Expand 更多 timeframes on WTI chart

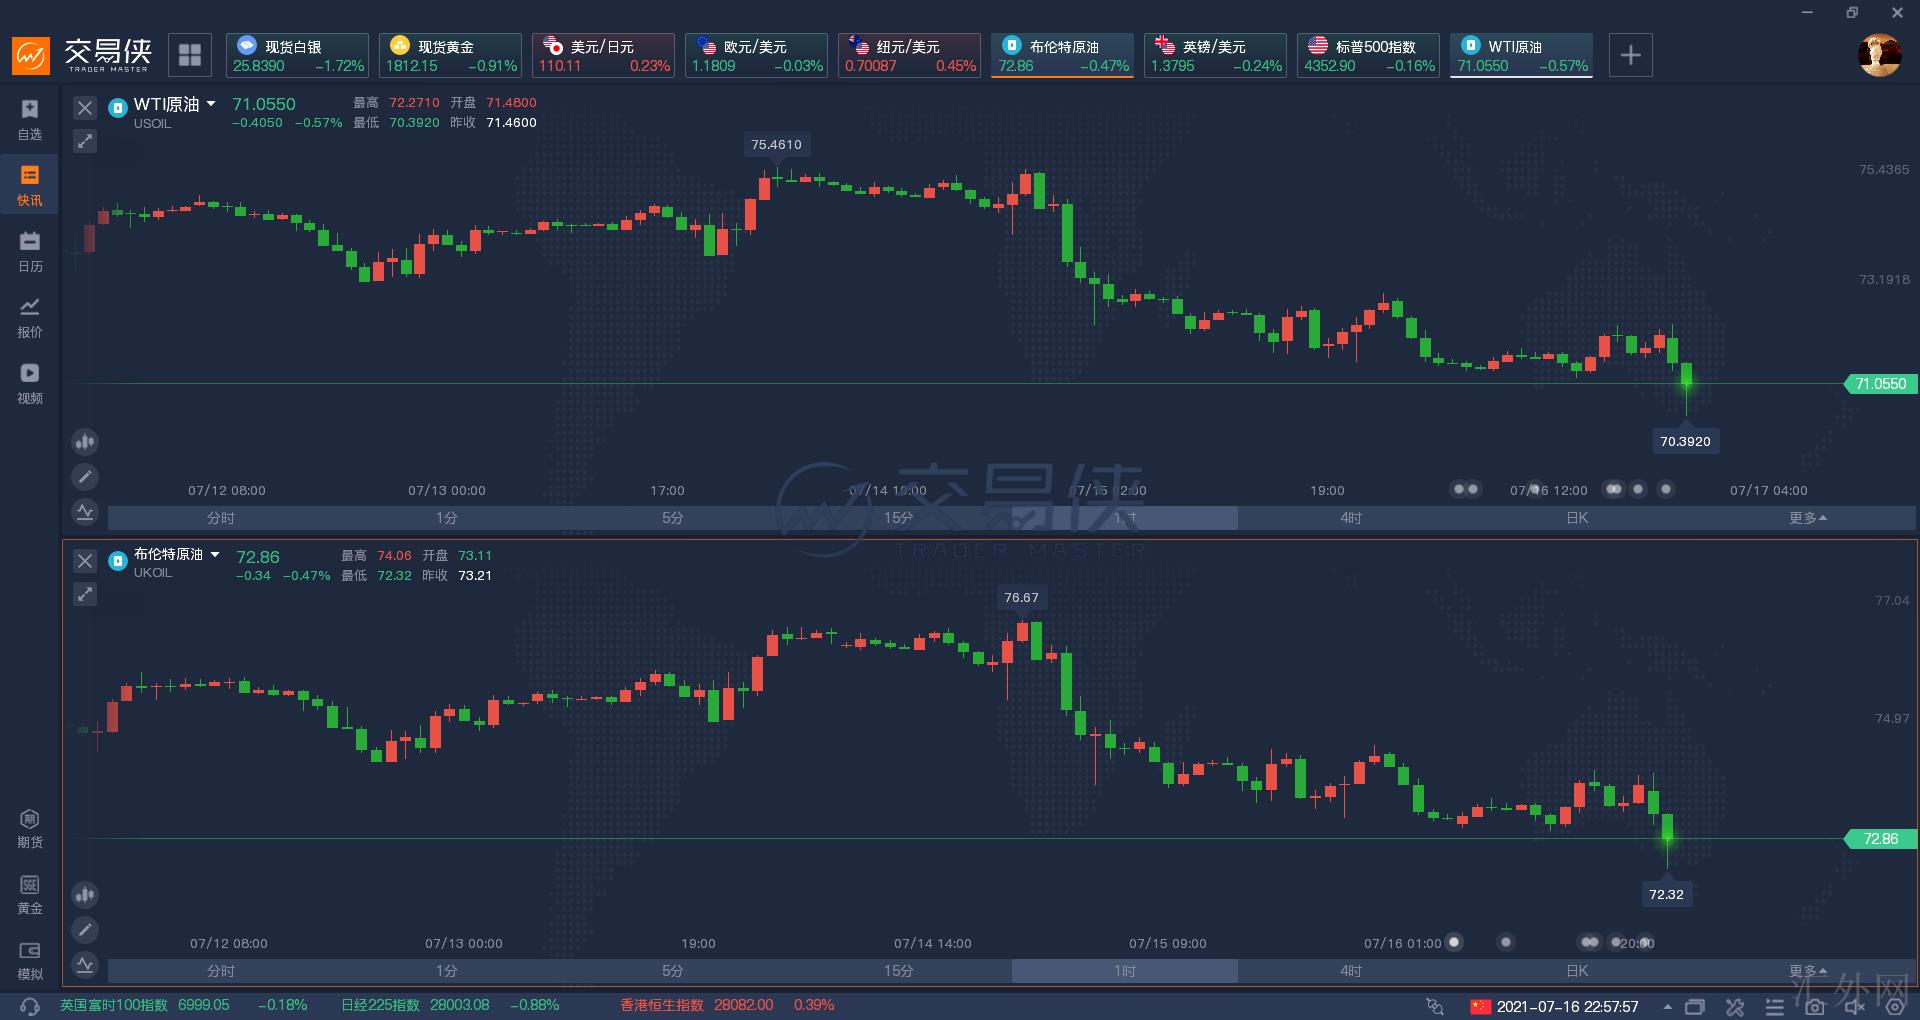click(x=1807, y=518)
